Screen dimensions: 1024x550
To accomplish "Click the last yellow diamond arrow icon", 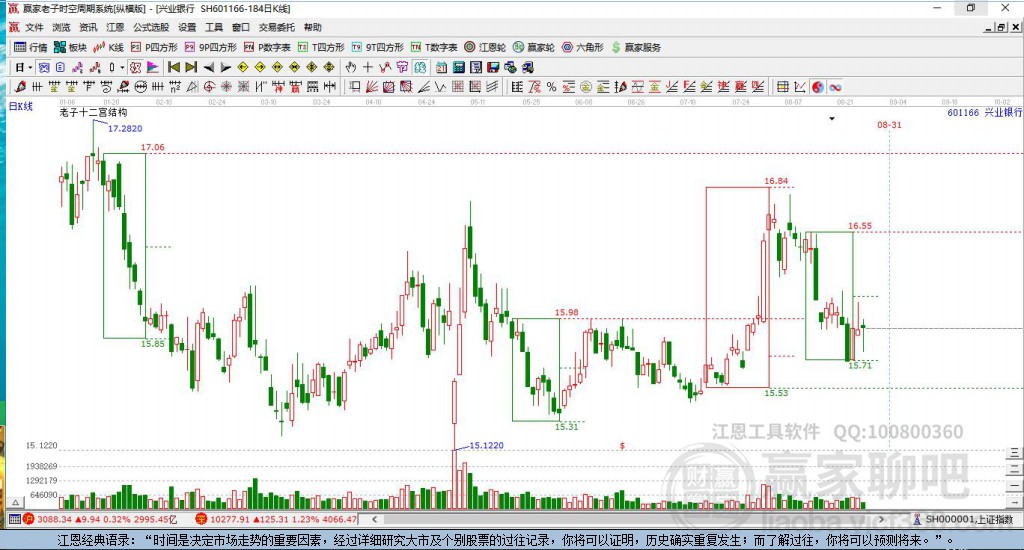I will coord(329,67).
